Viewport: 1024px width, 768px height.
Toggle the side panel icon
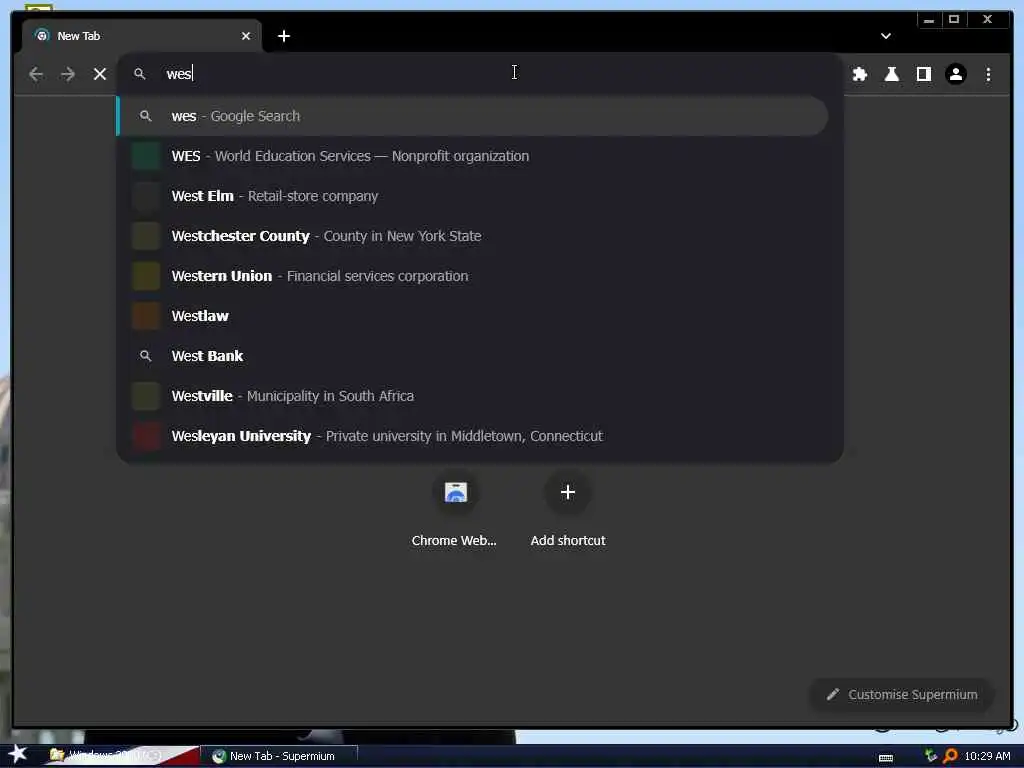coord(923,74)
